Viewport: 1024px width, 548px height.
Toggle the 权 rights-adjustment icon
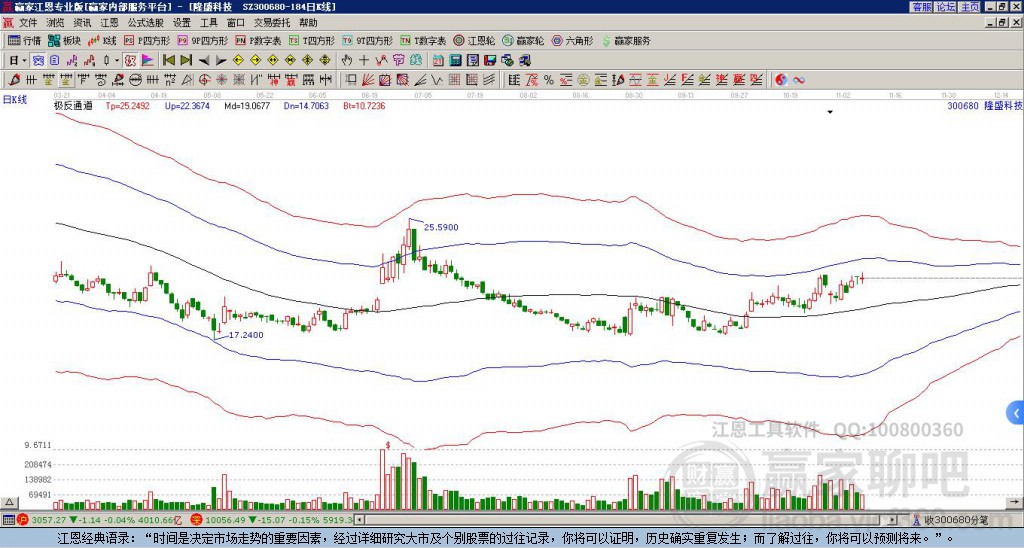(x=130, y=60)
